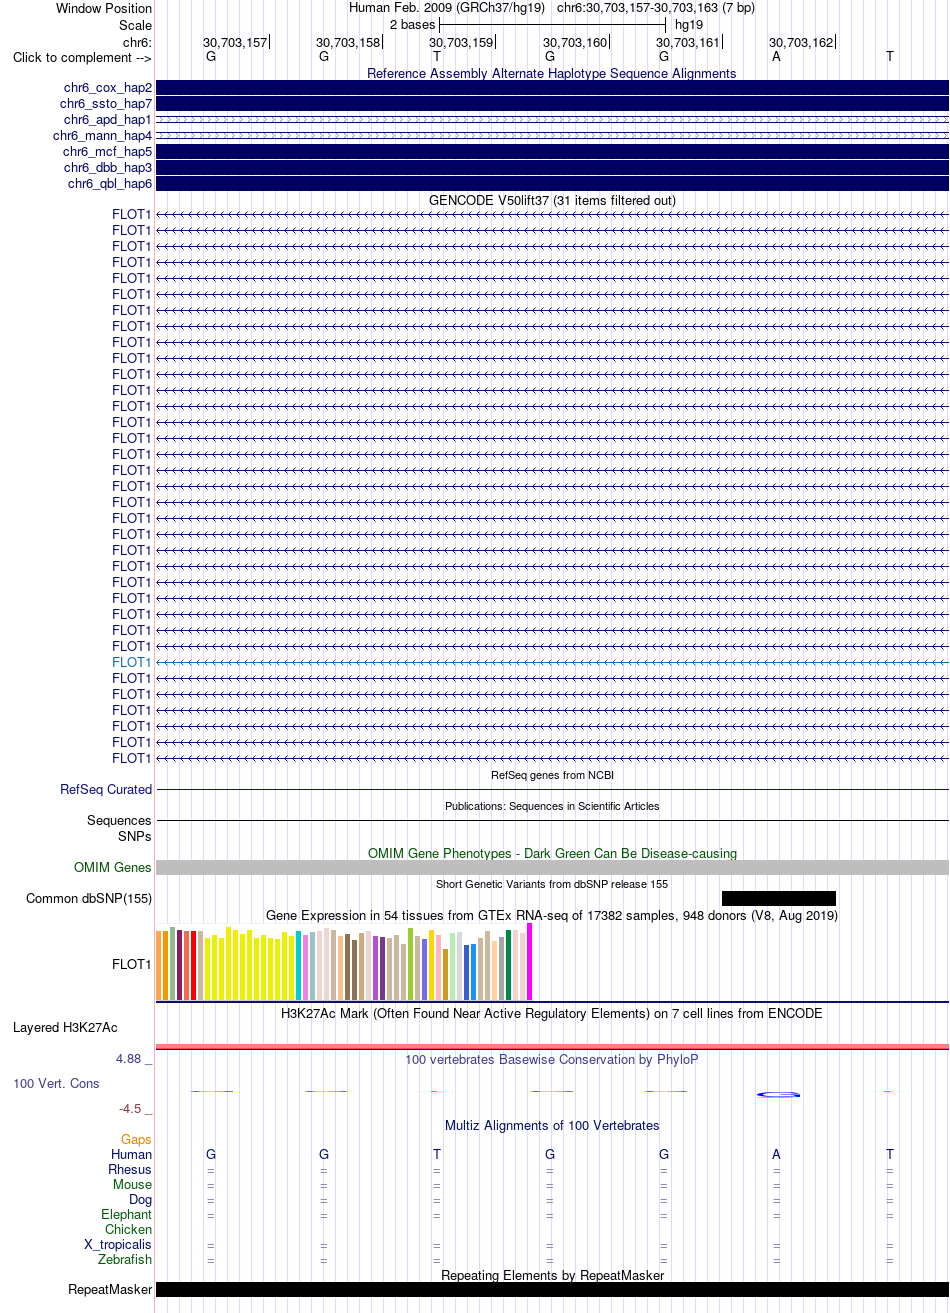Screen dimensions: 950x1313
Task: Select the chr6_mcf_hap5 track label
Action: point(107,152)
